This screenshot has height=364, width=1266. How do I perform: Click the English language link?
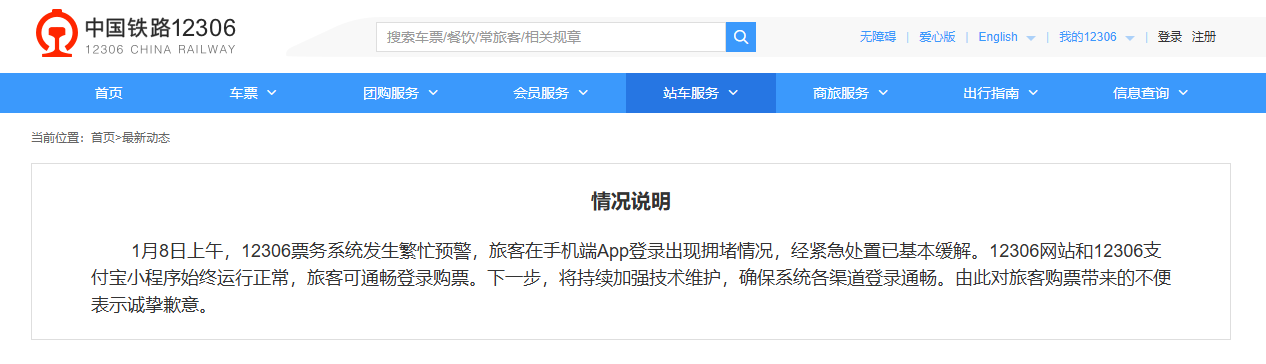[998, 37]
